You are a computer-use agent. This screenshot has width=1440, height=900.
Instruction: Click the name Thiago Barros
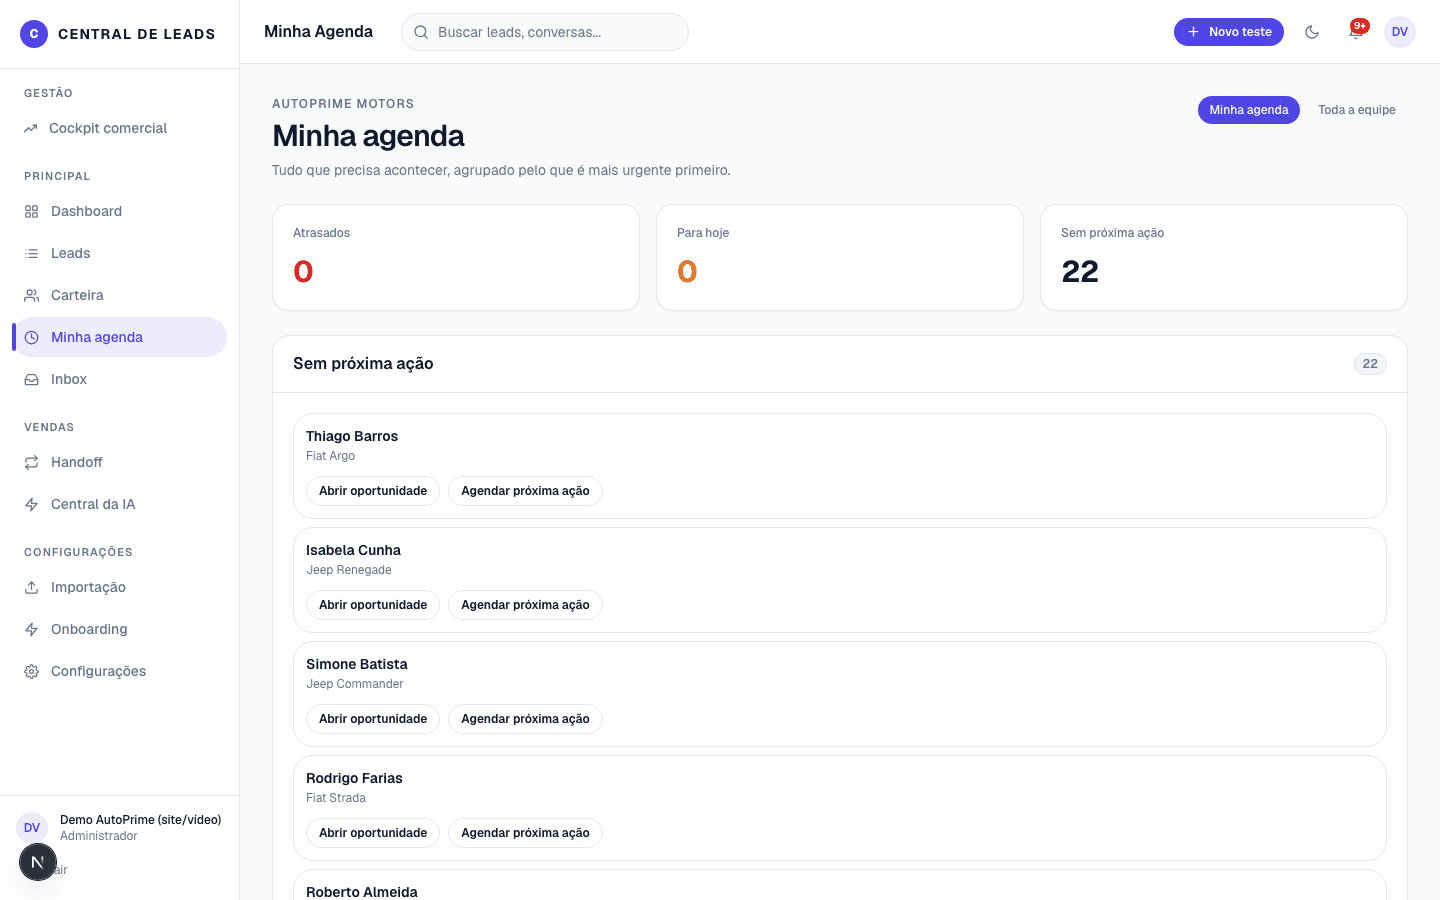tap(352, 436)
